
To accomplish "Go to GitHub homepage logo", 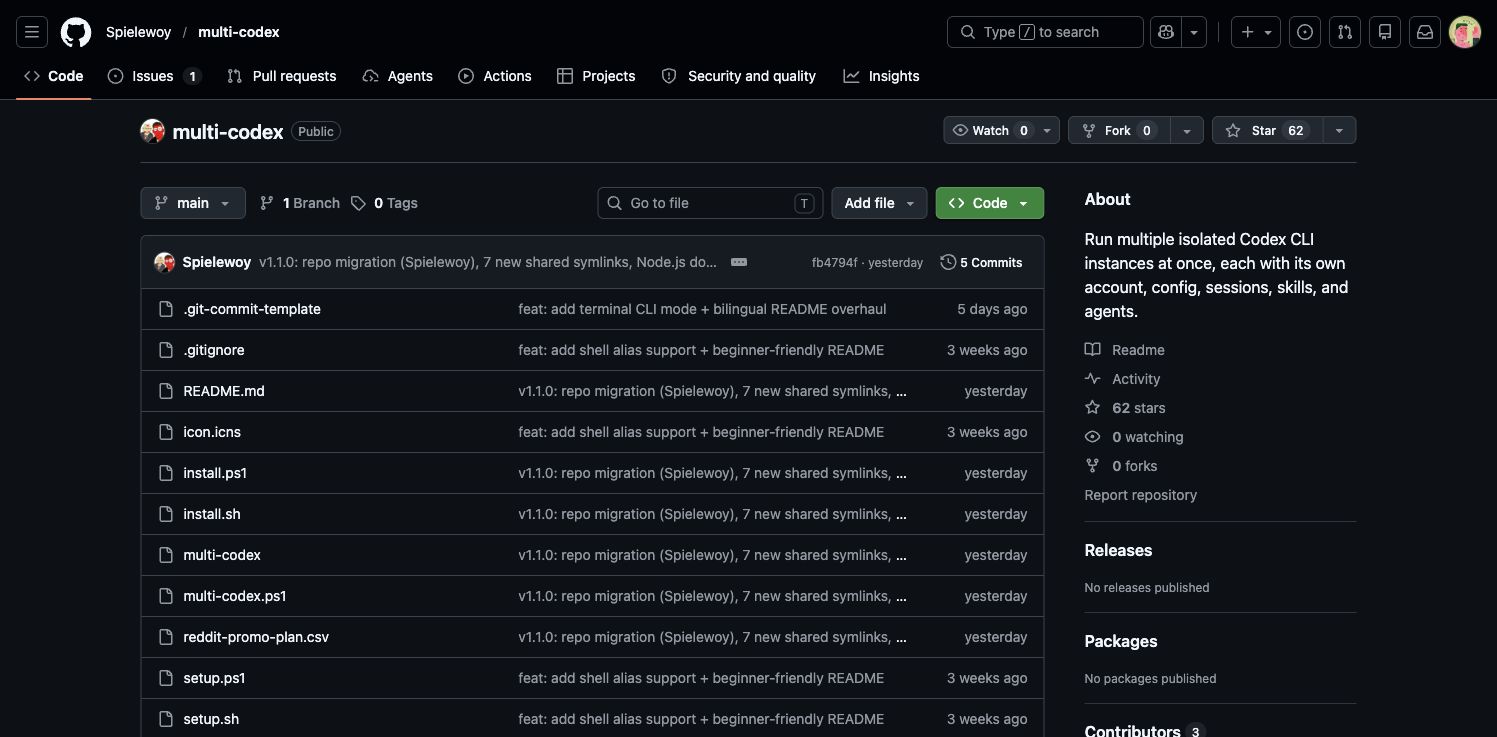I will point(76,32).
